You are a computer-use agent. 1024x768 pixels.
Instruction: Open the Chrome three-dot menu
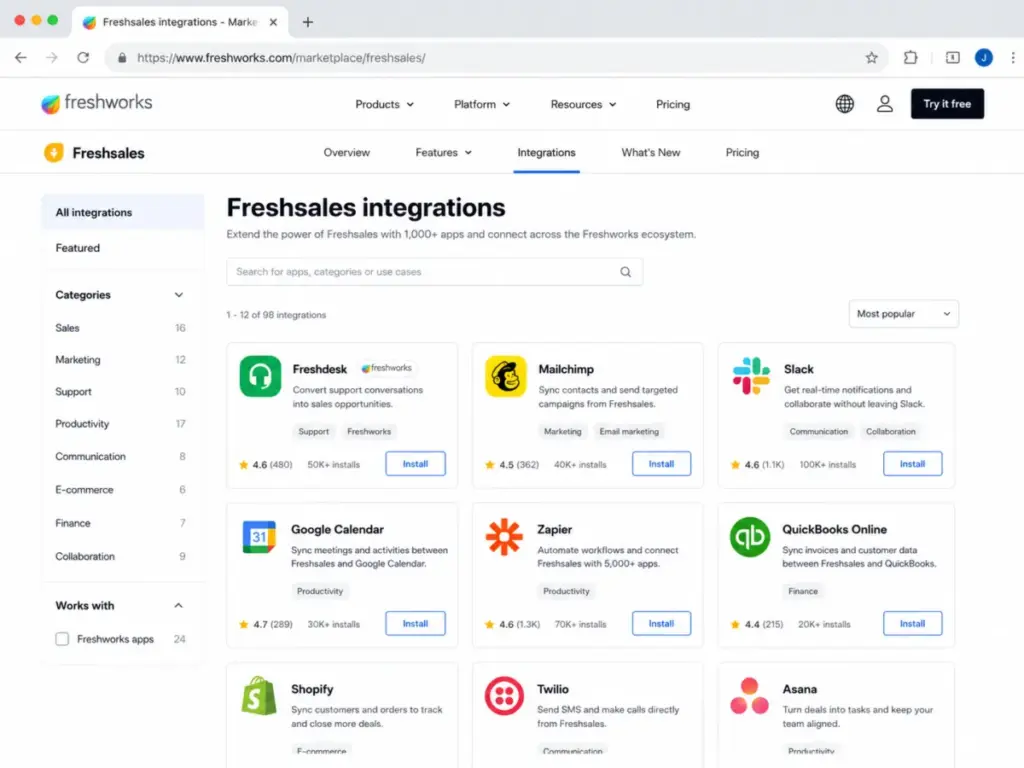point(1013,57)
